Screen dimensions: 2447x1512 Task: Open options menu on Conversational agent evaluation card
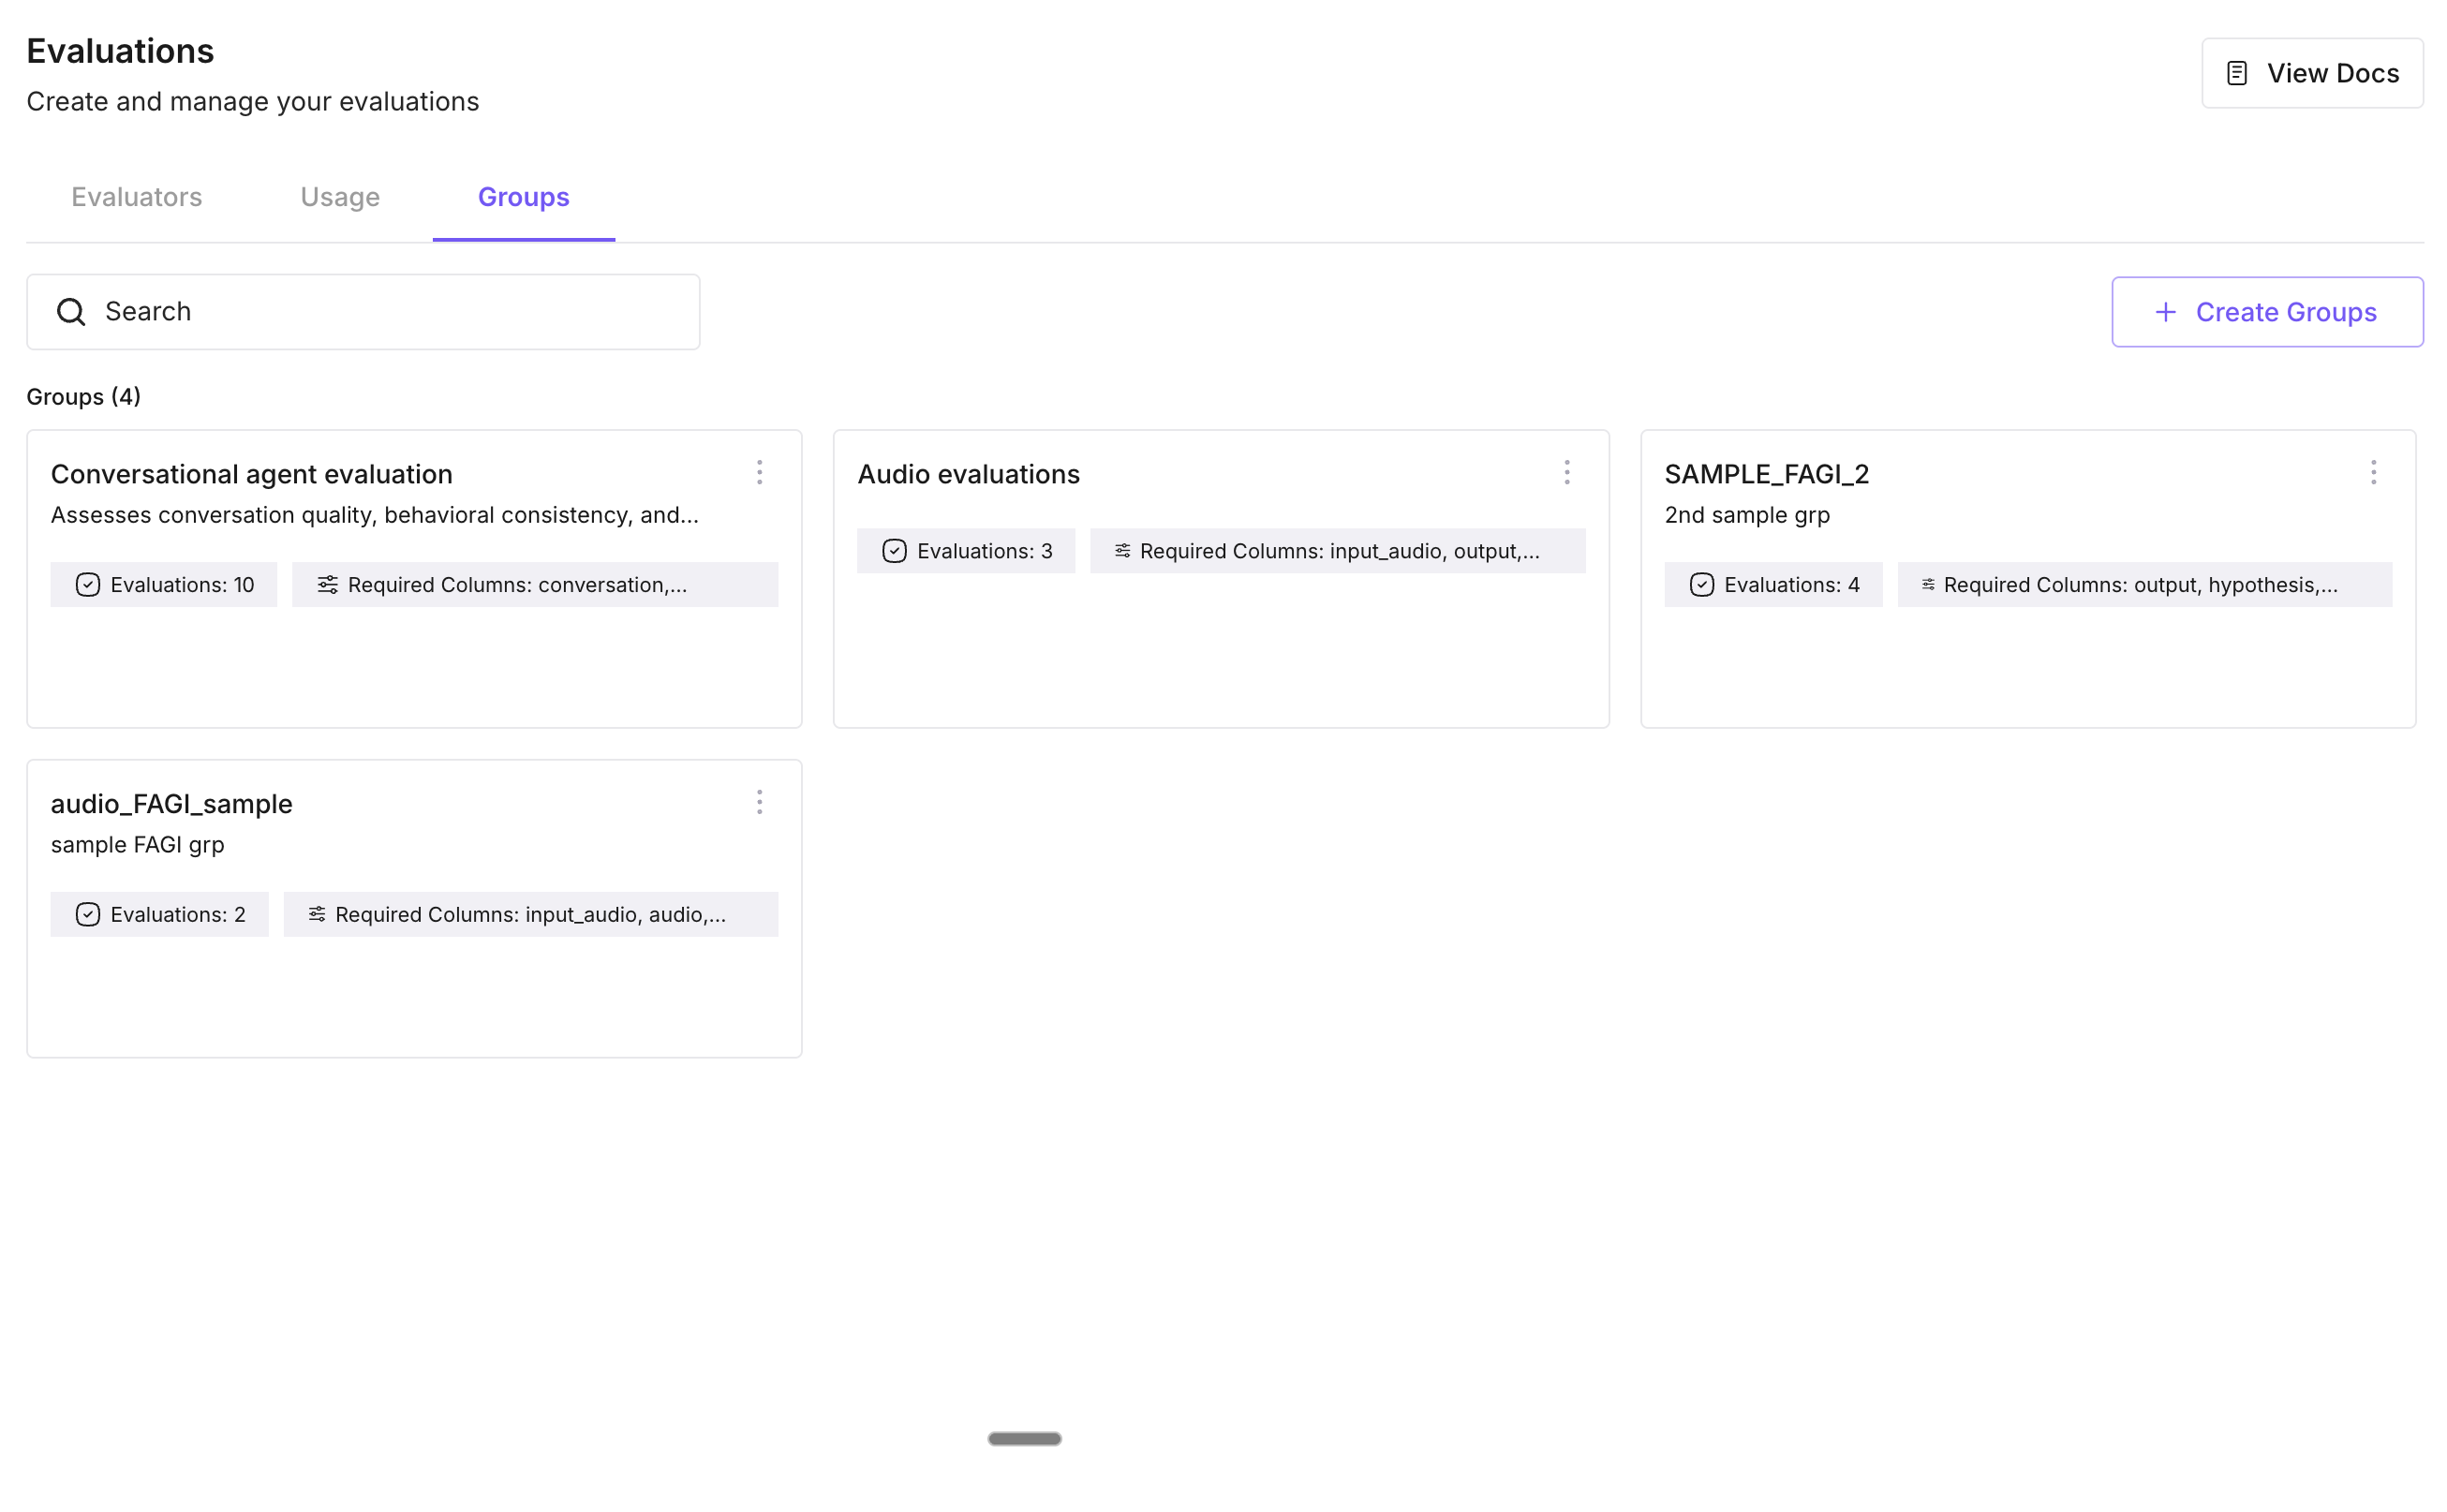760,473
